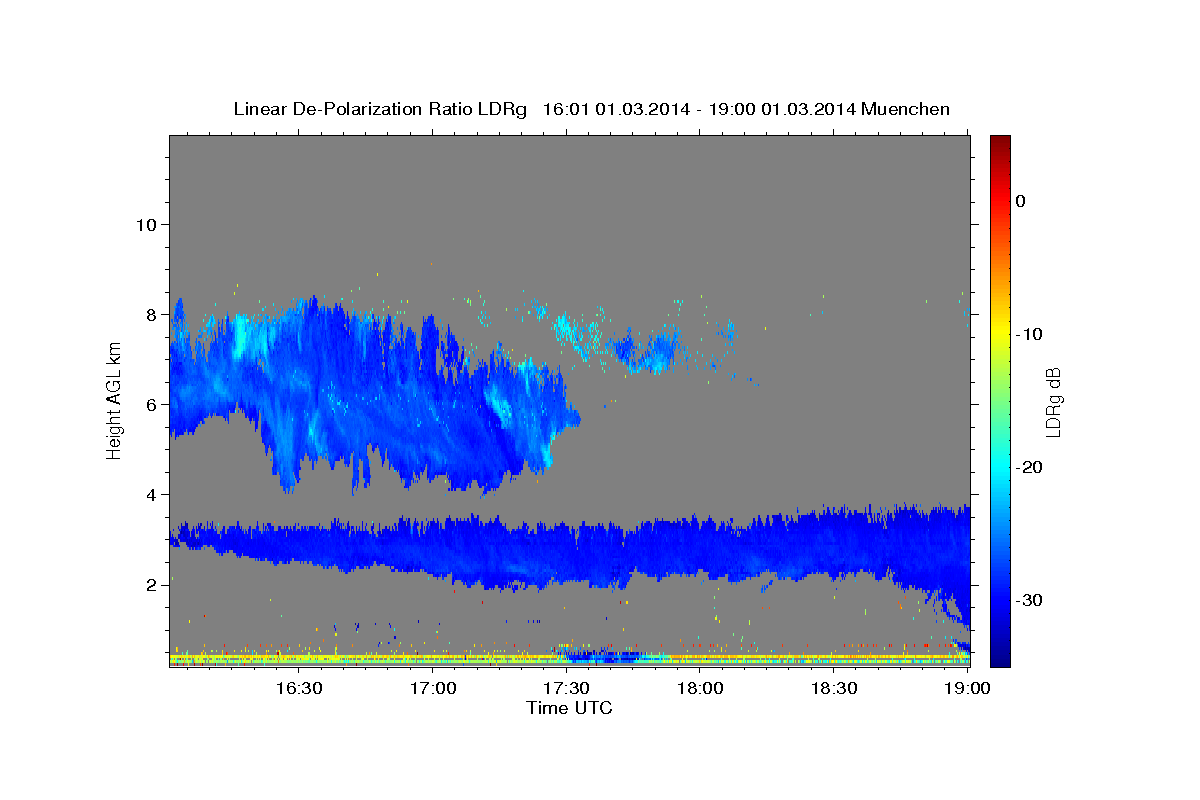The height and width of the screenshot is (800, 1200).
Task: Click the 17:00 time tick label
Action: tap(432, 689)
